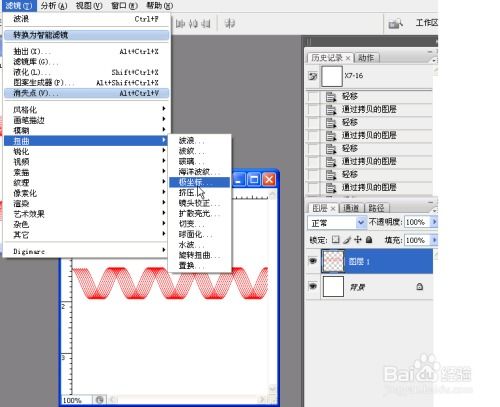Screen dimensions: 500x407
Task: Open 液化 from the filter menu
Action: [87, 72]
